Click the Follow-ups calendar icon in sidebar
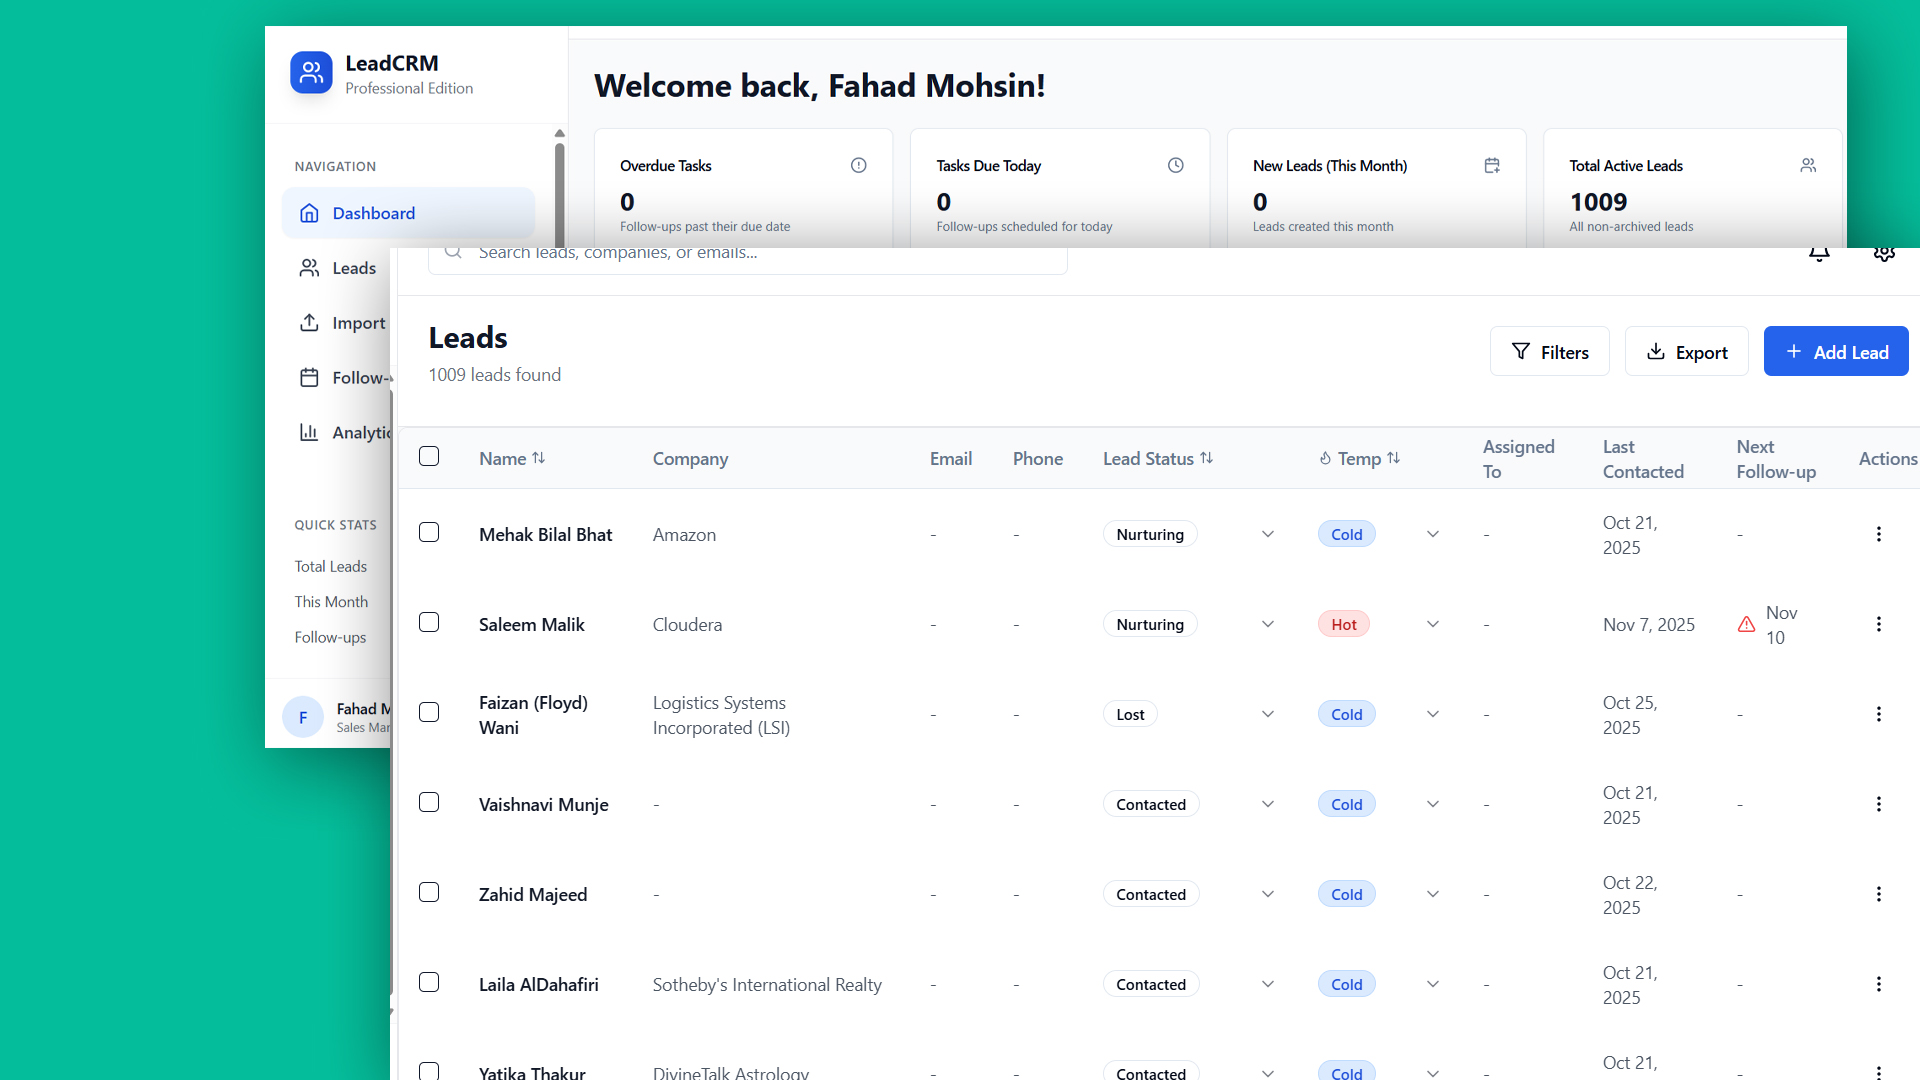The height and width of the screenshot is (1080, 1920). tap(311, 377)
